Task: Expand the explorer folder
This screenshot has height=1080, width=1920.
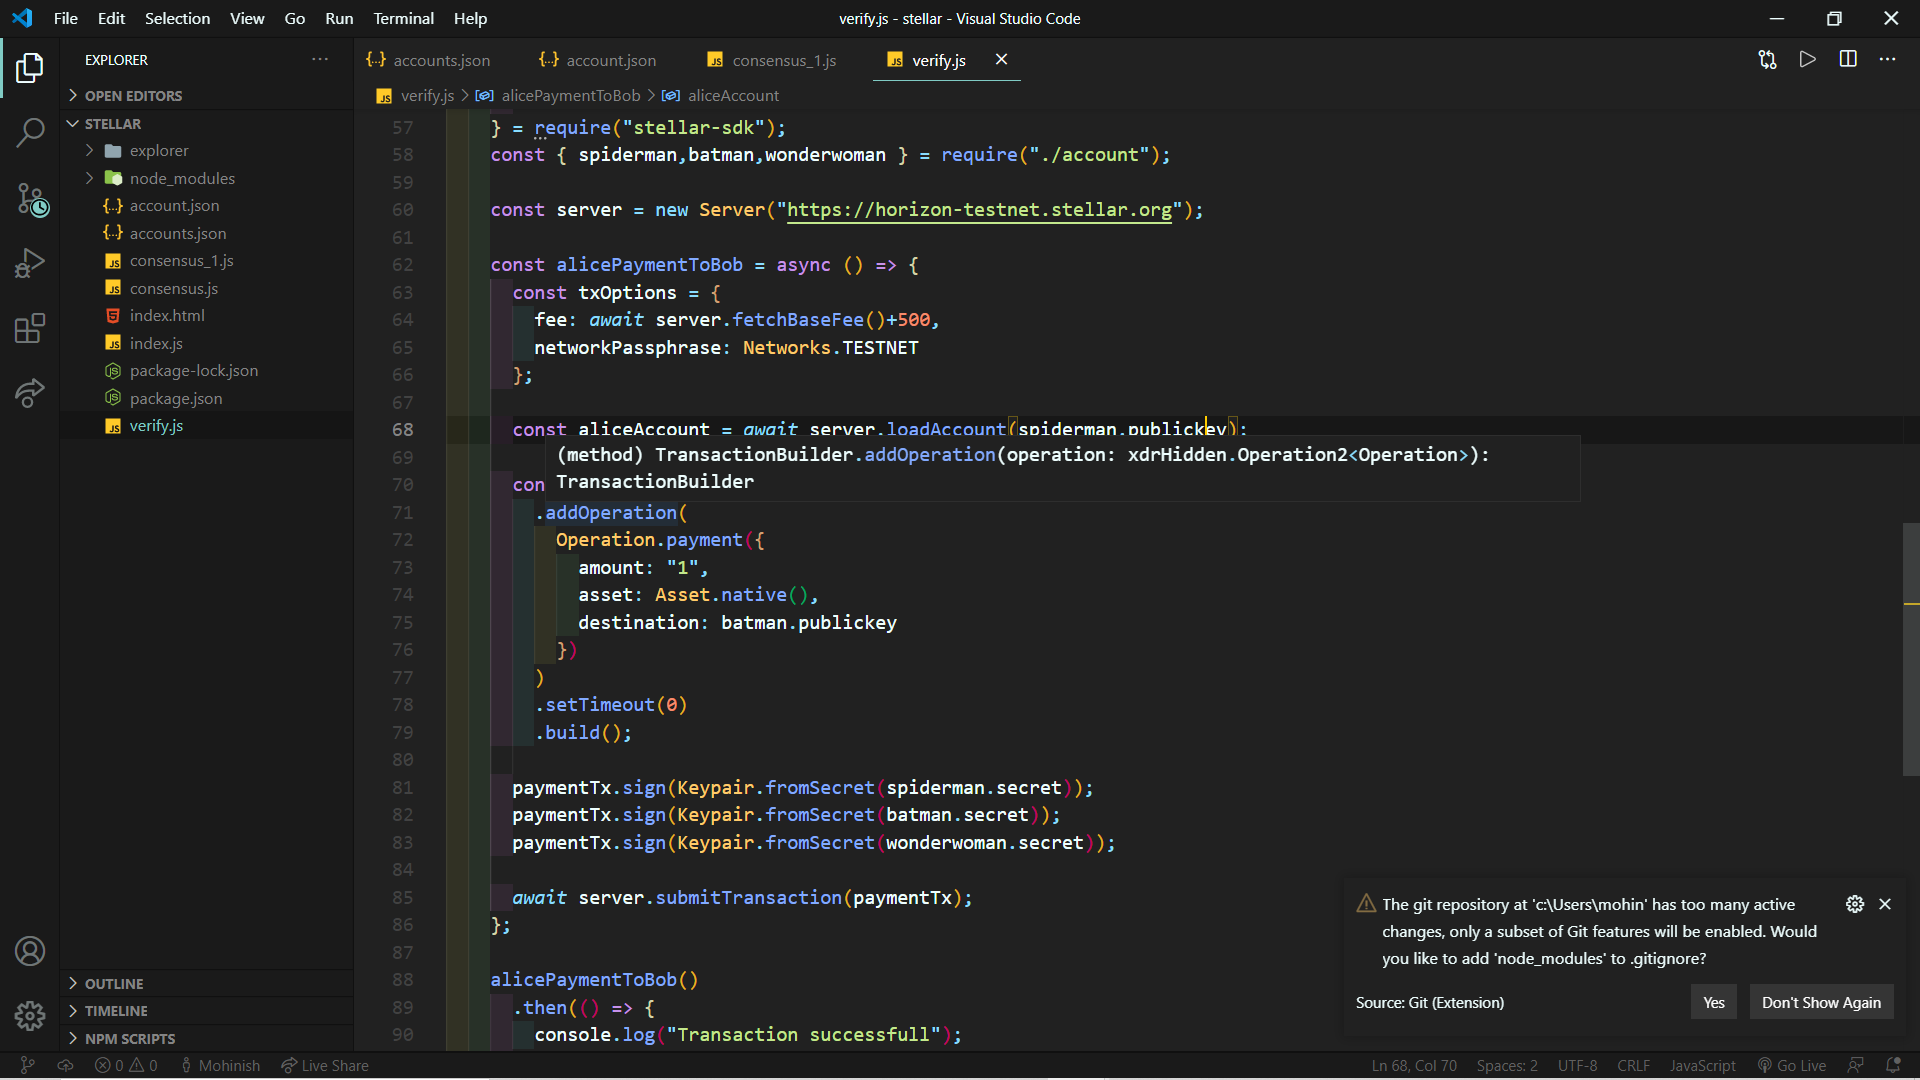Action: tap(158, 151)
